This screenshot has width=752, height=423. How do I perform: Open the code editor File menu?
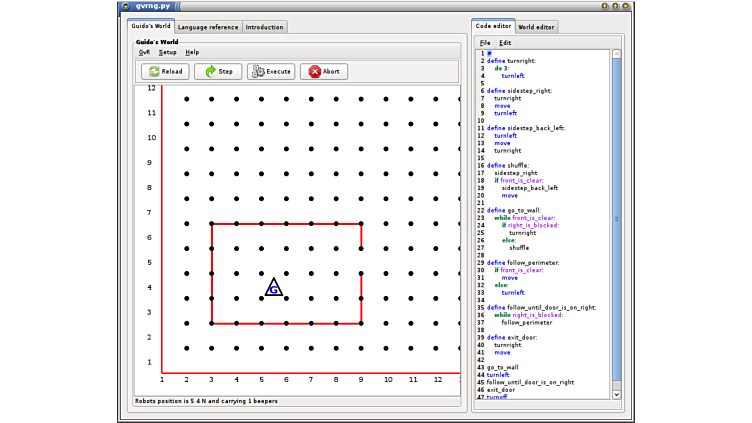tap(485, 43)
